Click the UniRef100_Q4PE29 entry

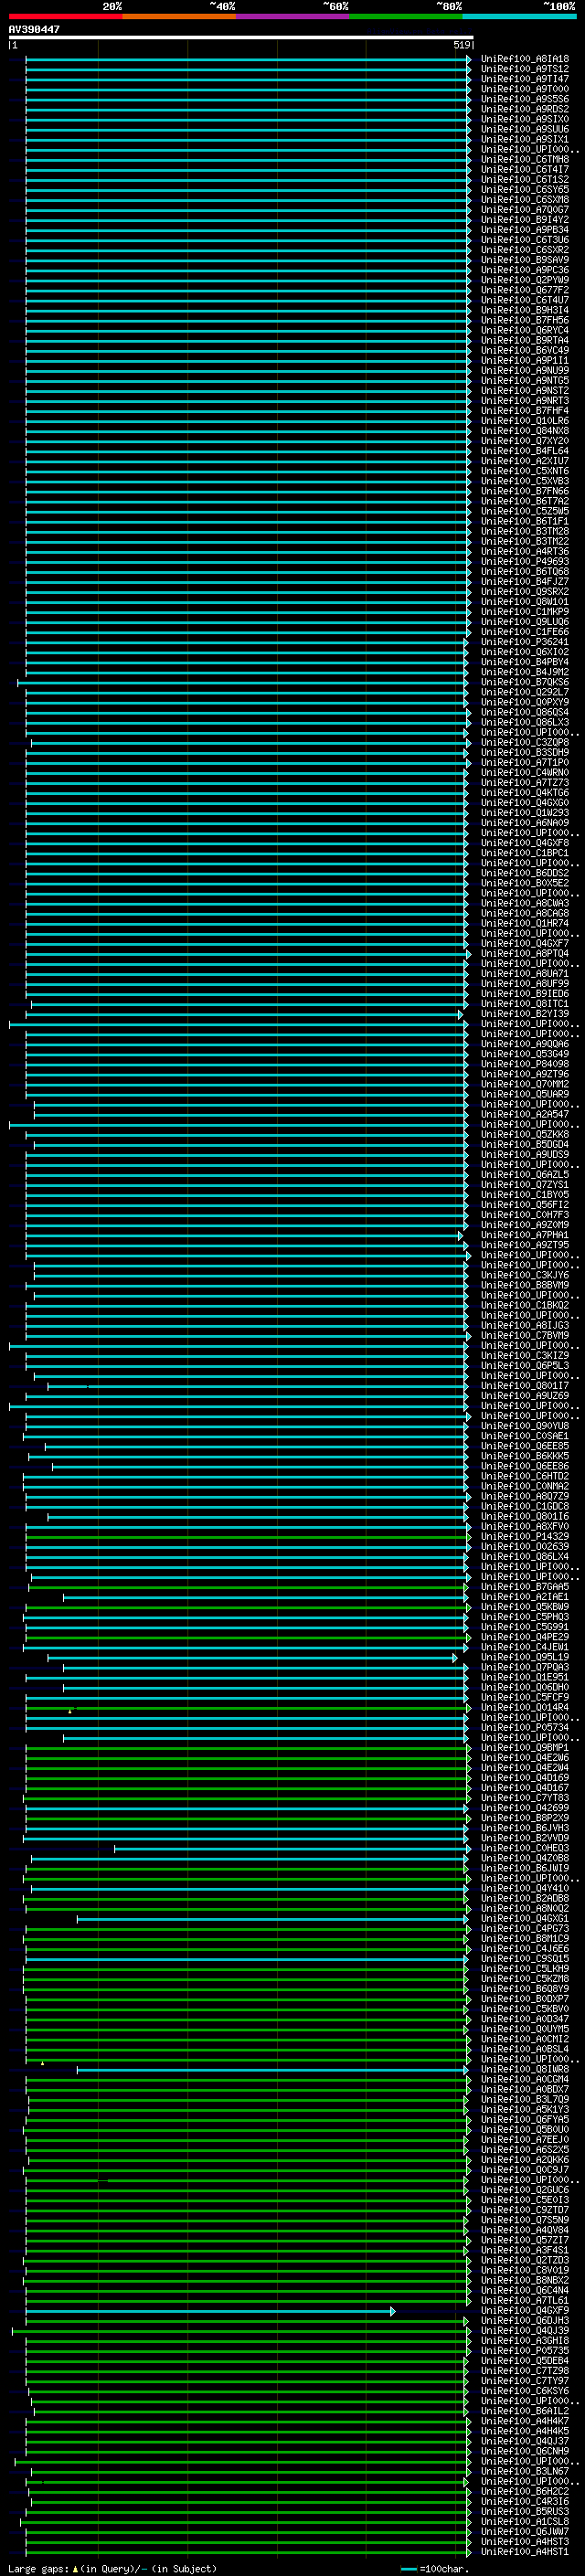tap(525, 1637)
